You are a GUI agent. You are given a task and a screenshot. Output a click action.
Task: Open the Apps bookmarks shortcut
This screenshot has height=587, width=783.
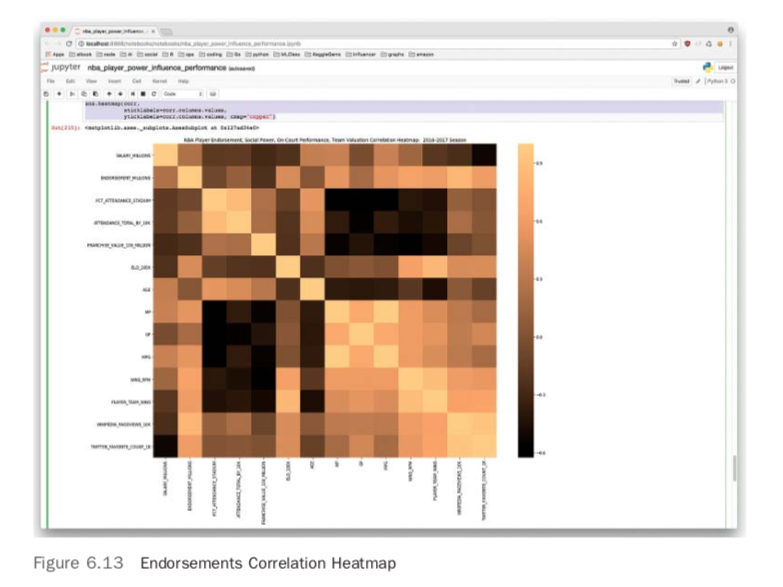55,54
